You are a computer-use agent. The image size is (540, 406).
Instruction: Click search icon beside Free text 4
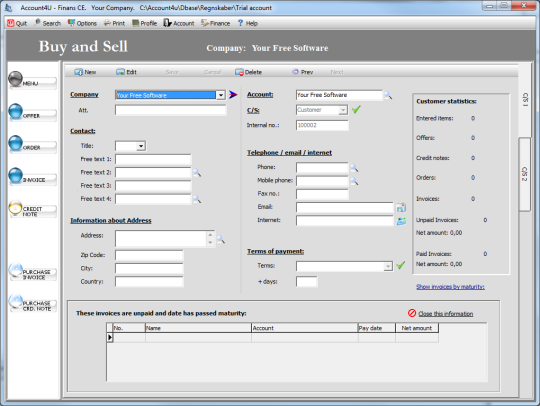click(x=197, y=199)
